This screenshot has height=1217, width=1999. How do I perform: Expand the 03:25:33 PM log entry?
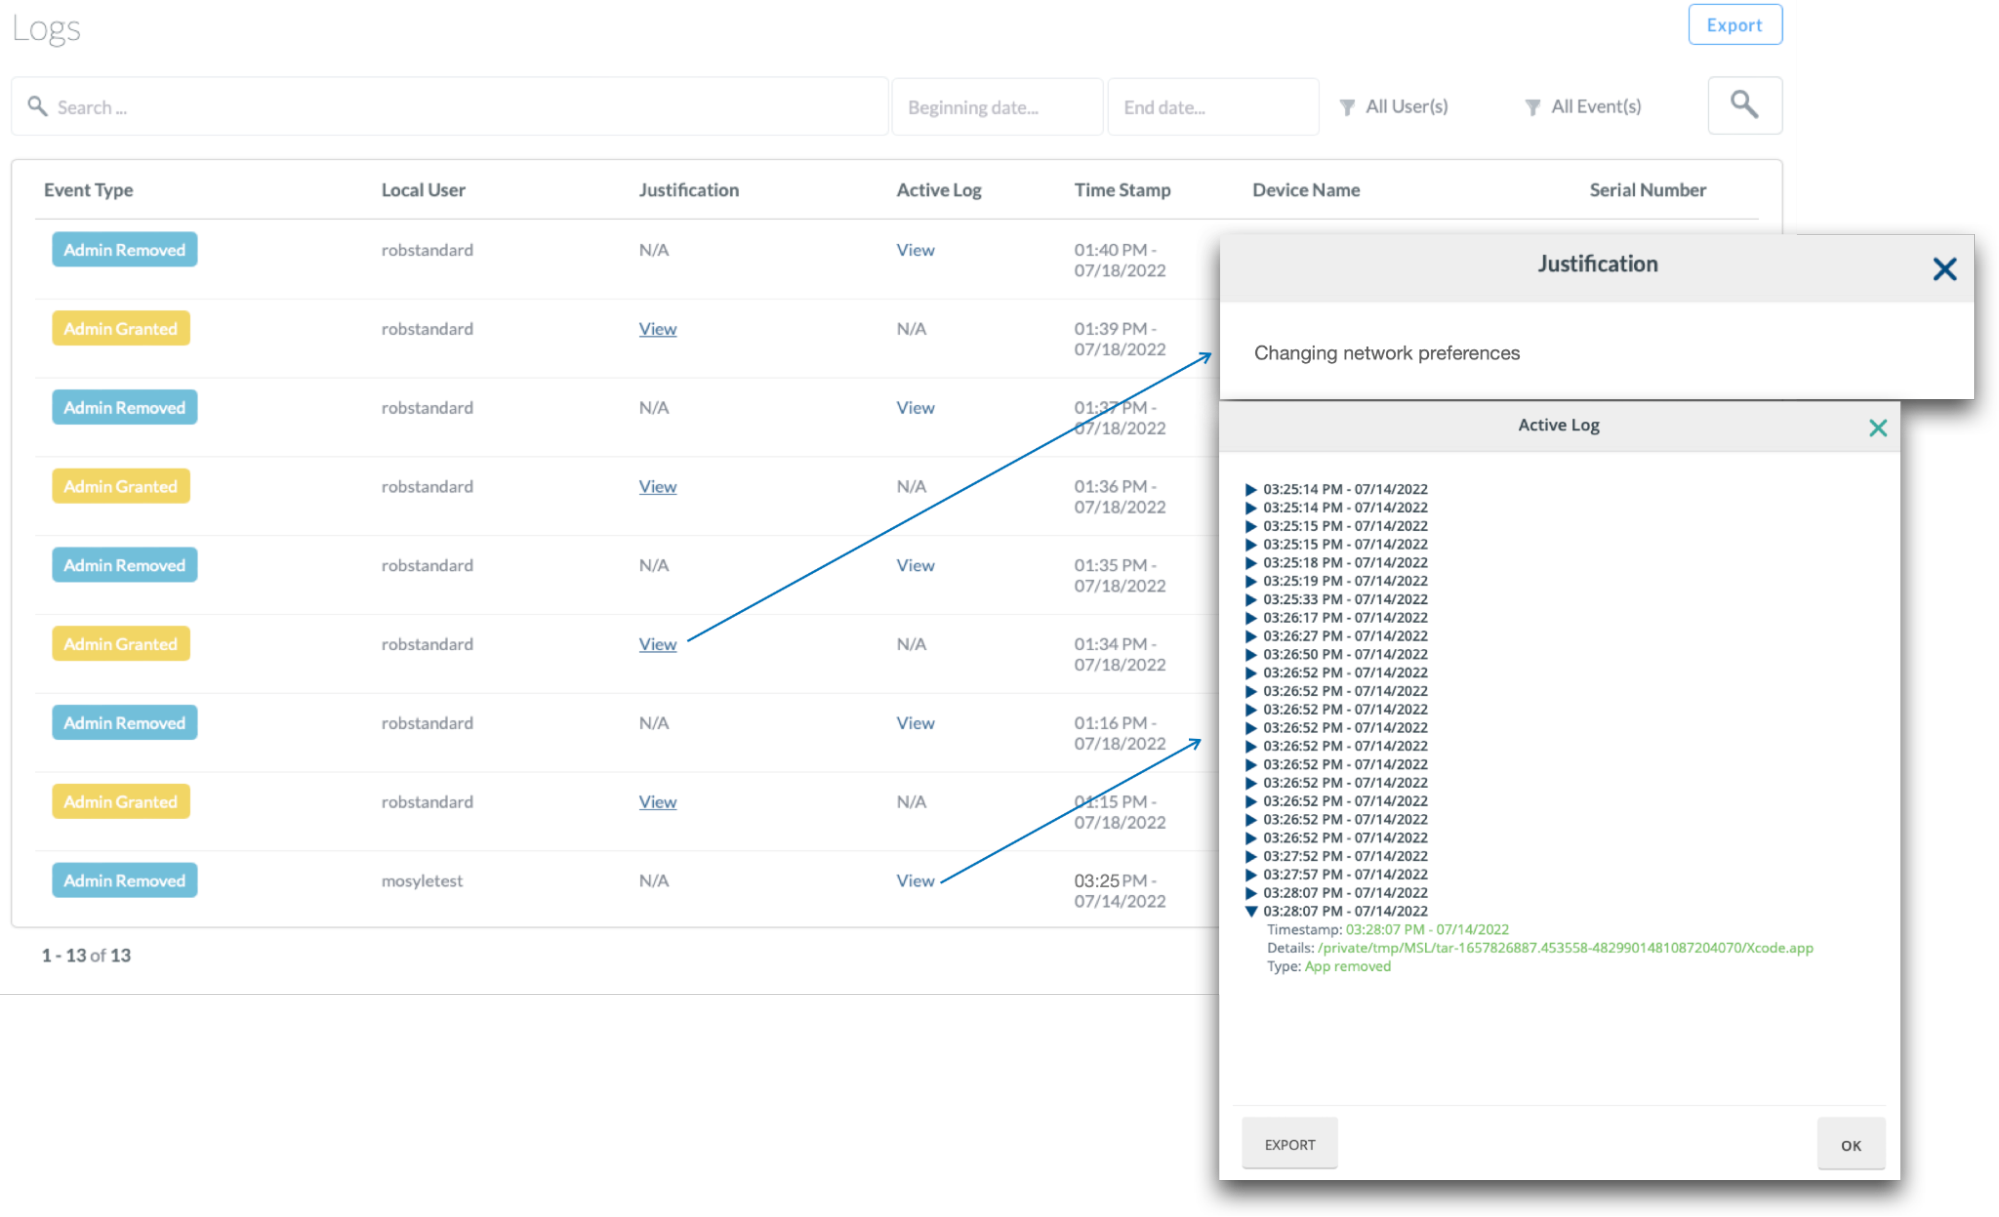pyautogui.click(x=1251, y=599)
